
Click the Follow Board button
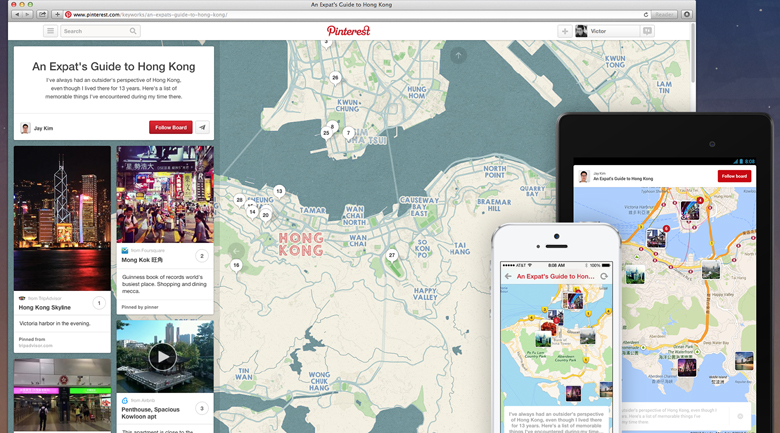point(171,127)
